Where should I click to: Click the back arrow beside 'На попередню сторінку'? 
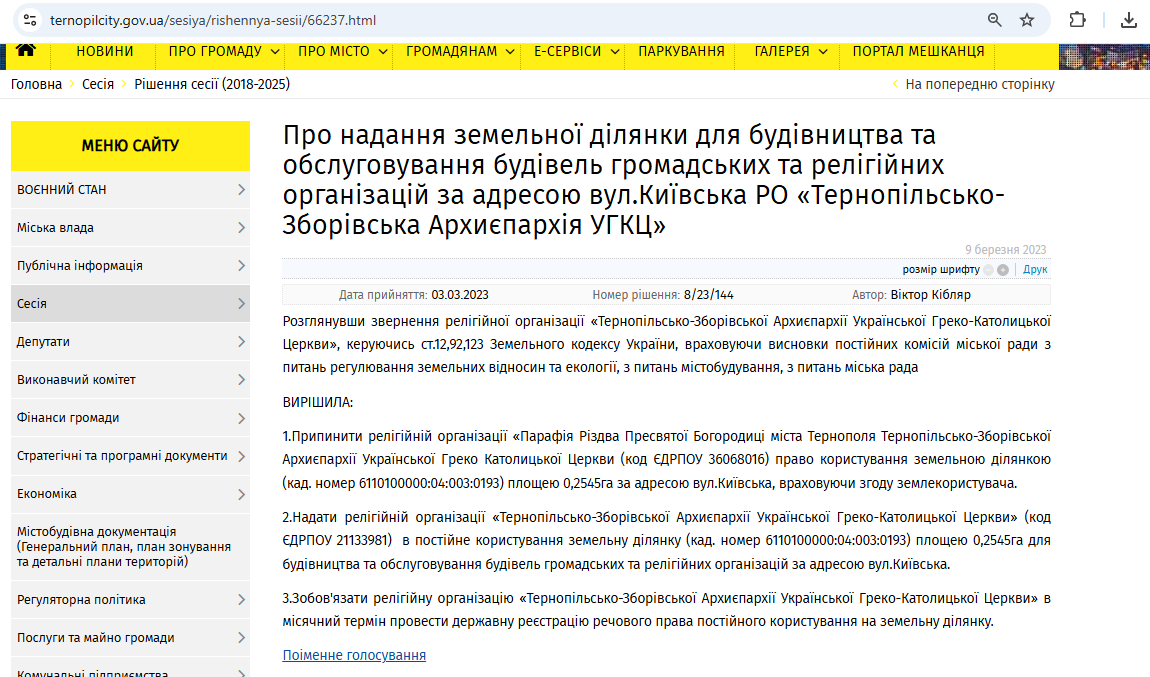[x=895, y=84]
